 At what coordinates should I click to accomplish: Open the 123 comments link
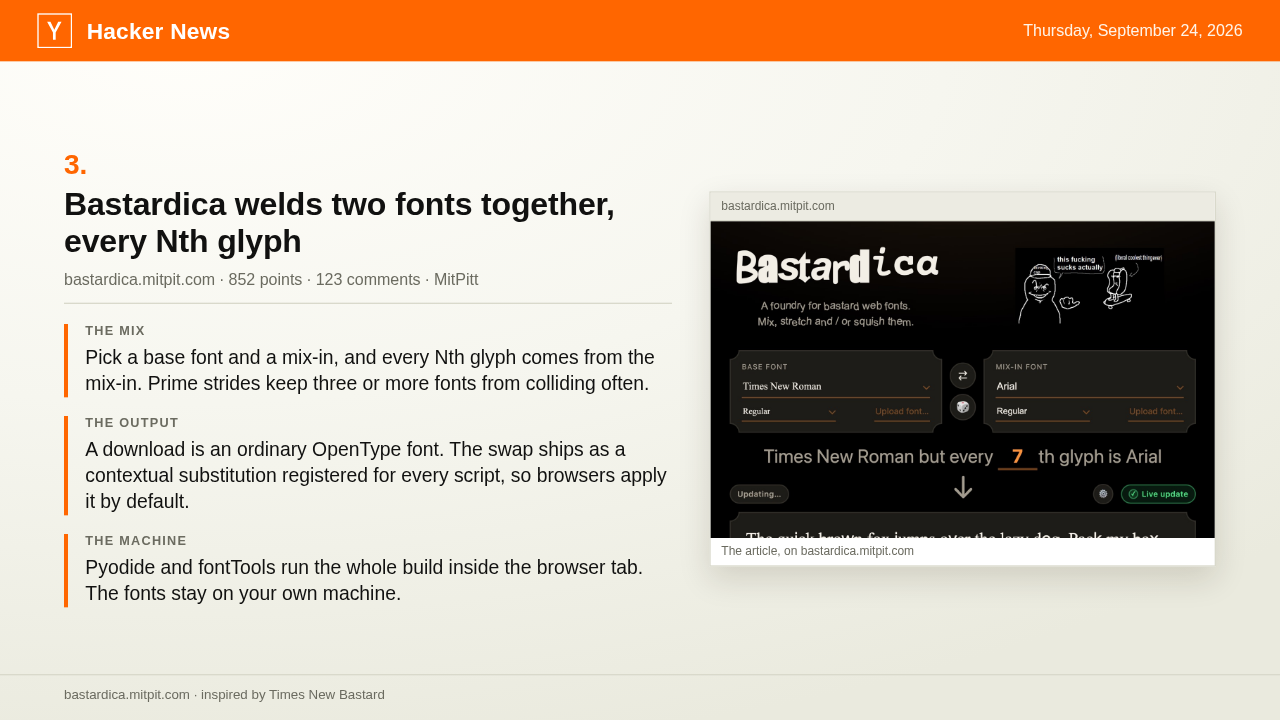click(x=368, y=280)
